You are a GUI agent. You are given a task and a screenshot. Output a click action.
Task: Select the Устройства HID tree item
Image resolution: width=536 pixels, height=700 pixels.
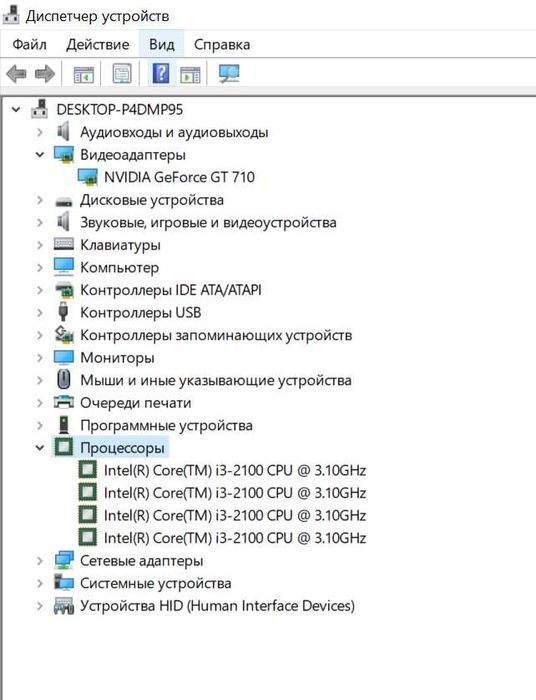pos(217,606)
